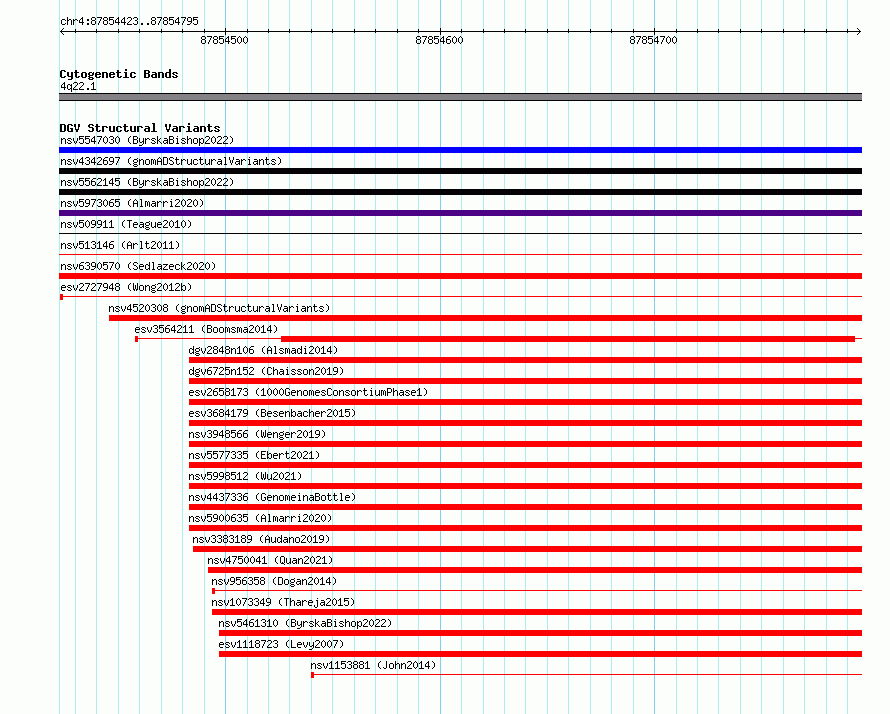
Task: Open nsv6390570 (Sedlazeck2020) label
Action: pyautogui.click(x=138, y=266)
